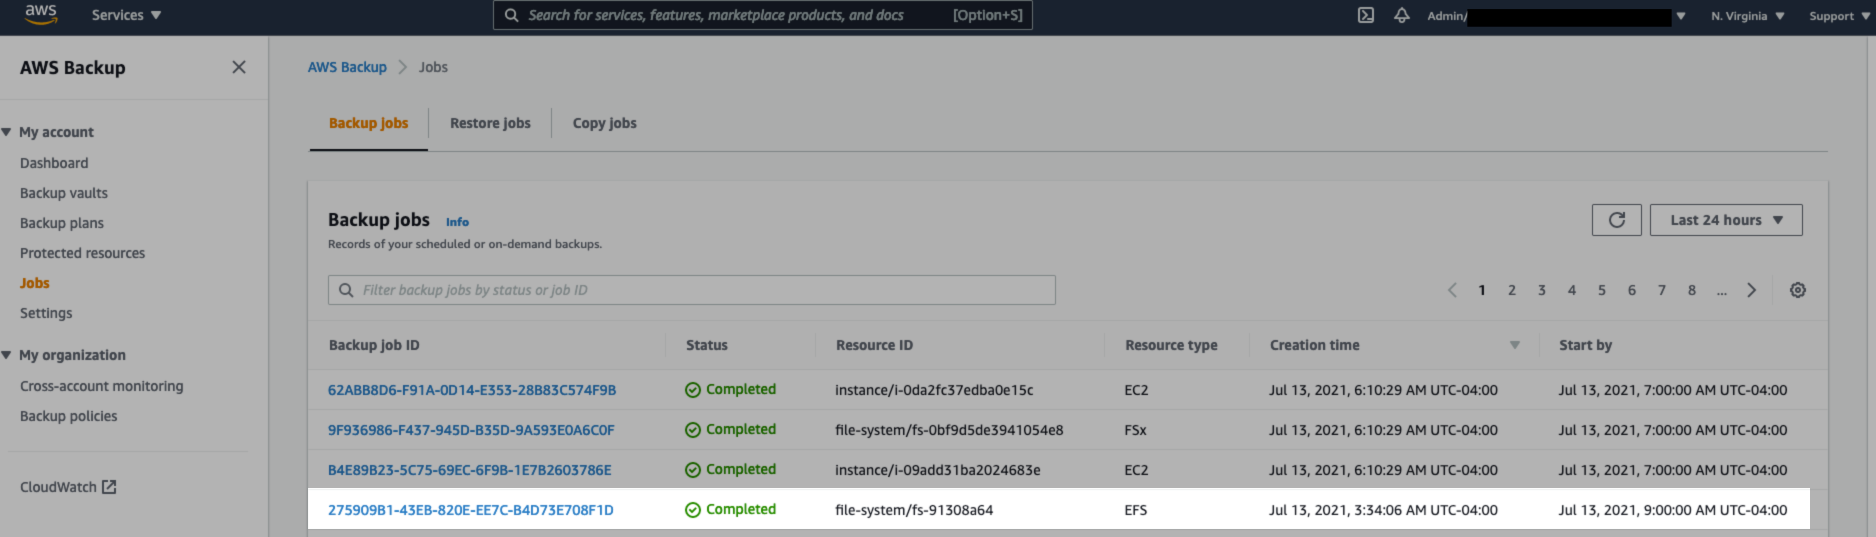Click the previous page arrow
The height and width of the screenshot is (537, 1876).
pyautogui.click(x=1452, y=290)
